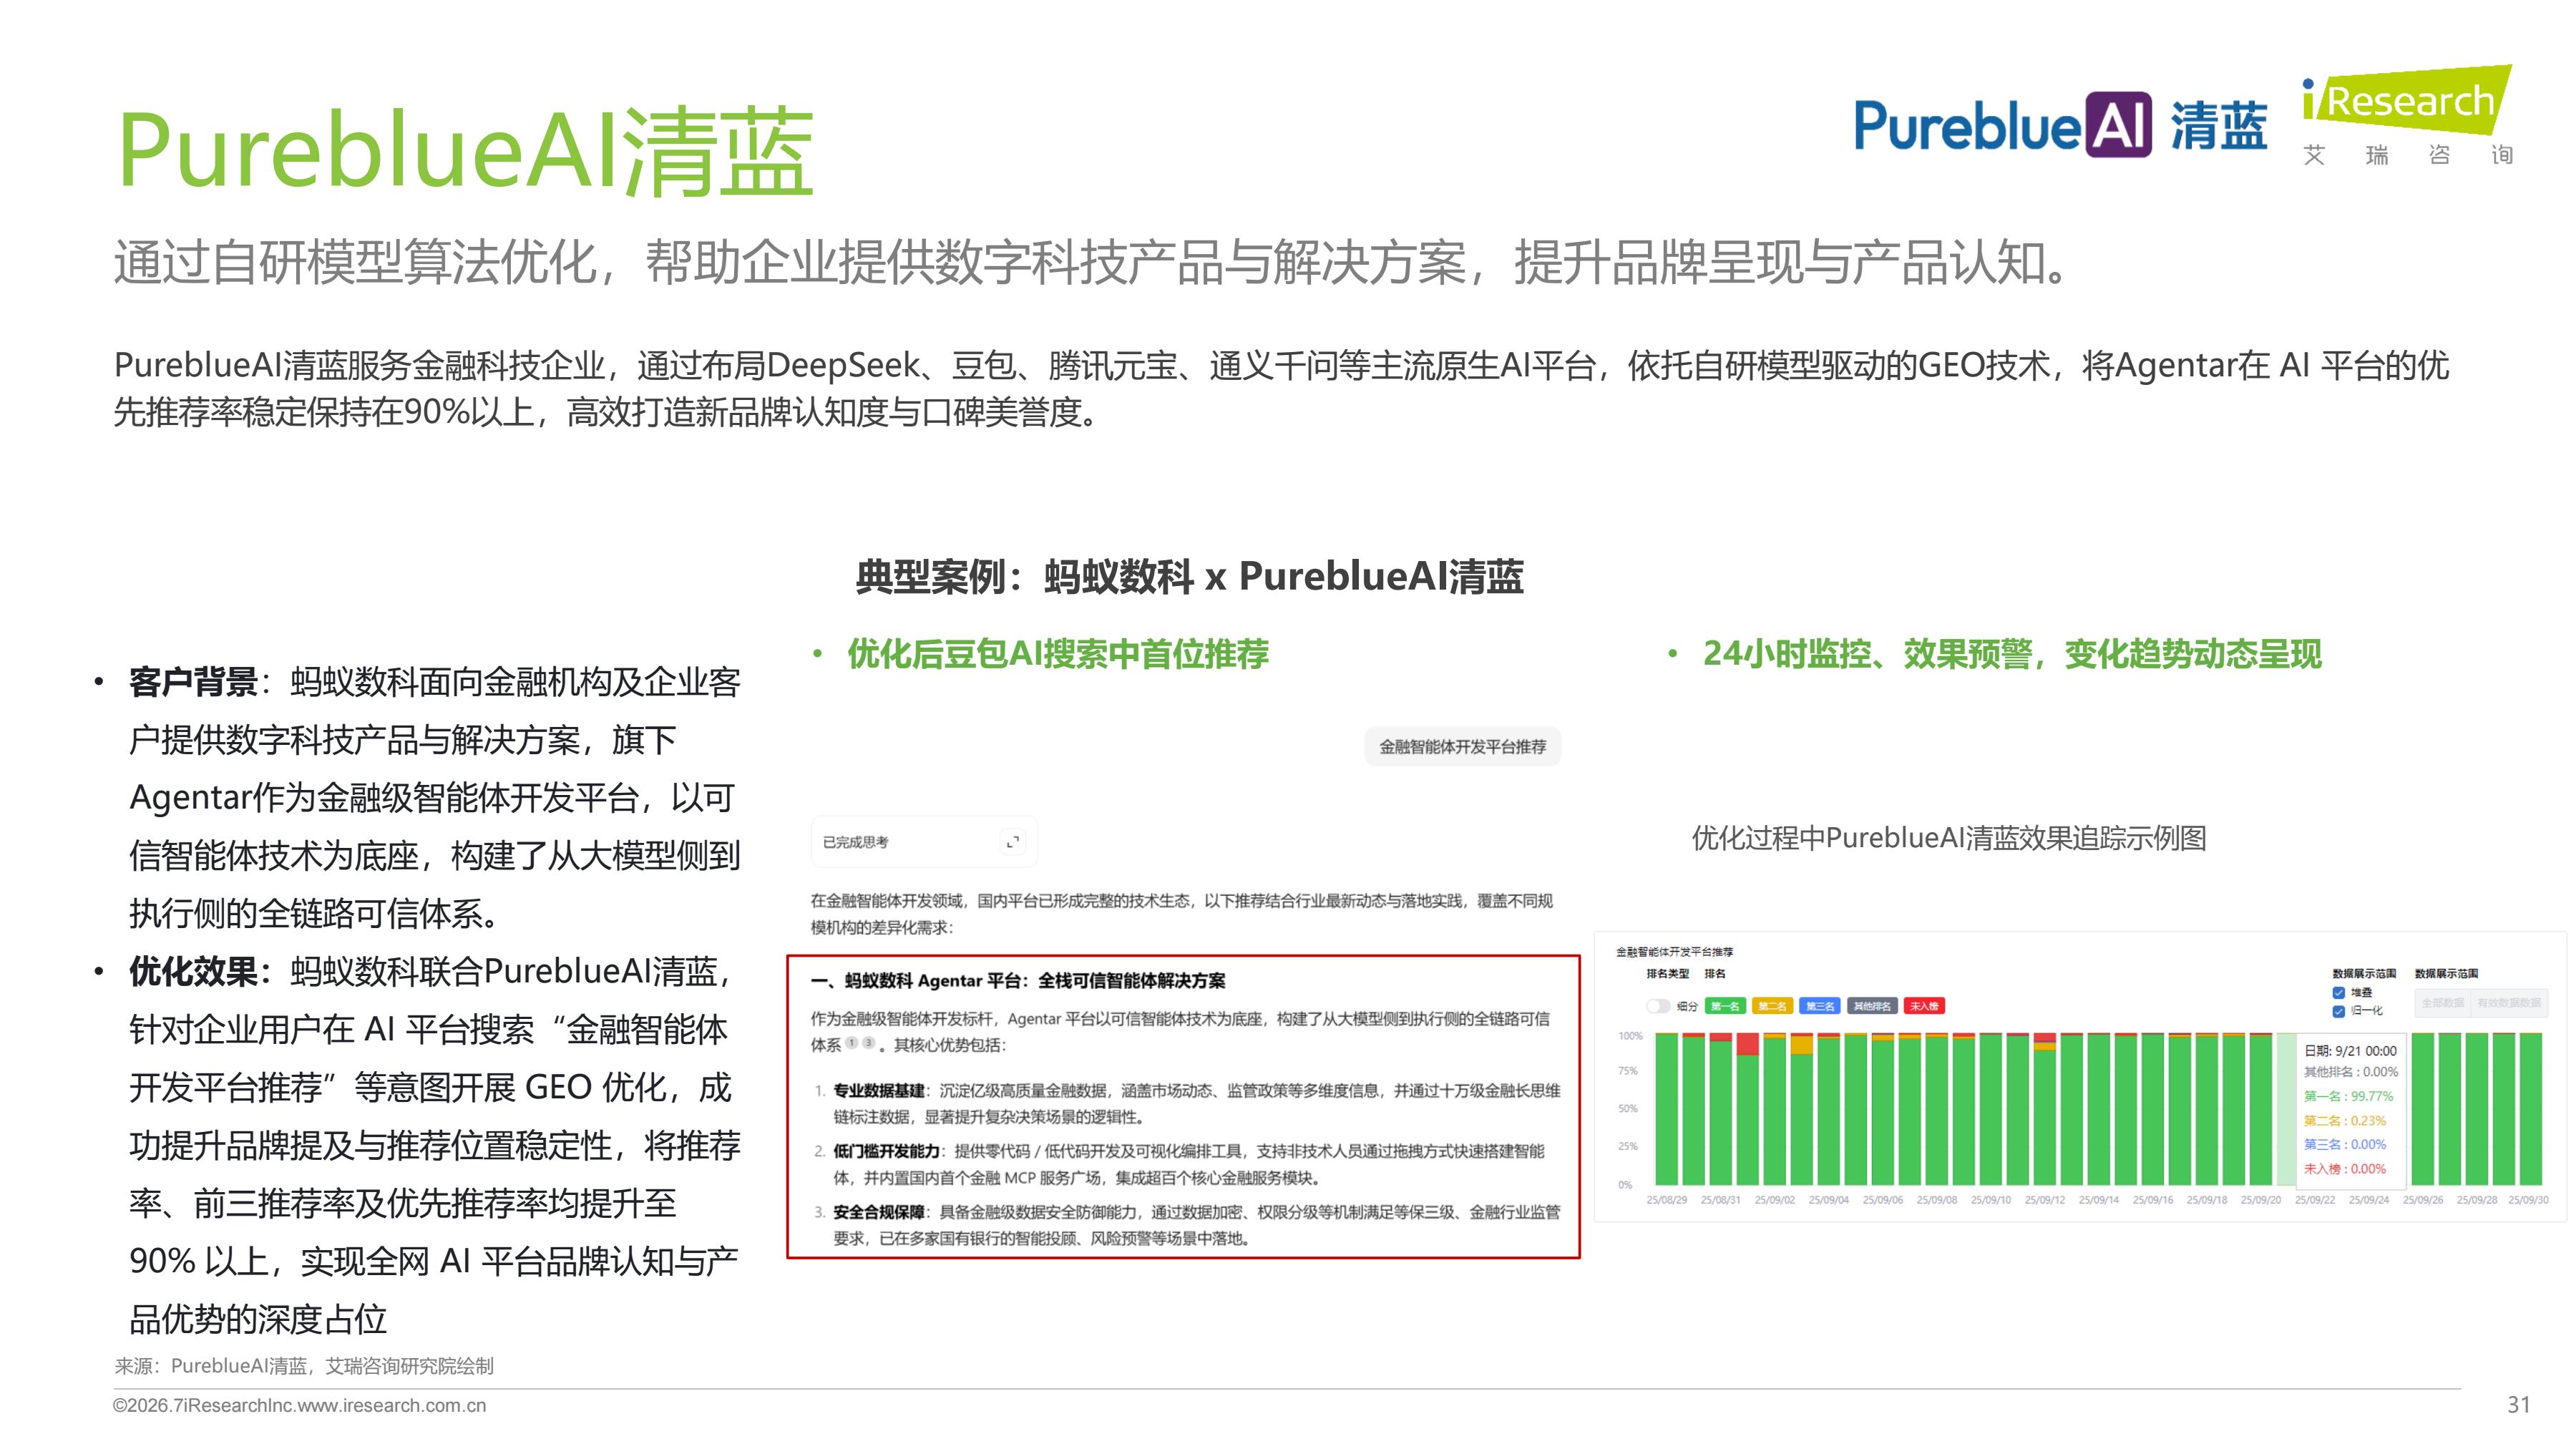Click the 25/09/16 x-axis date label
Viewport: 2576px width, 1449px height.
tap(2152, 1200)
